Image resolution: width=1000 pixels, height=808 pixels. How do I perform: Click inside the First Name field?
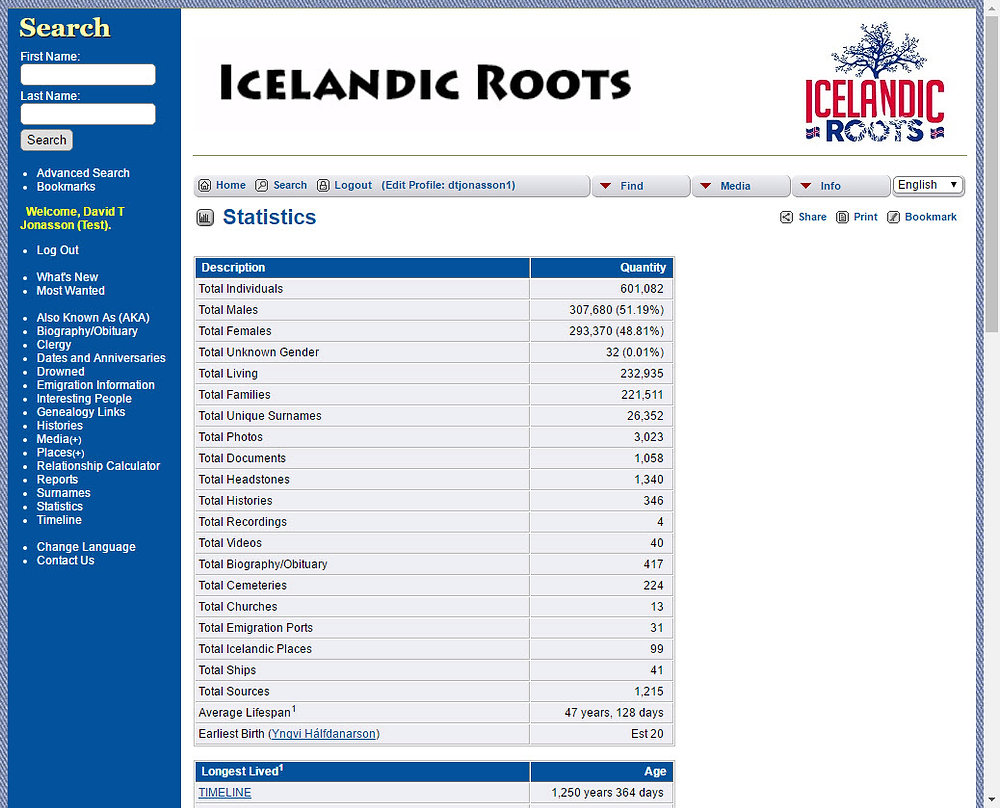click(87, 74)
